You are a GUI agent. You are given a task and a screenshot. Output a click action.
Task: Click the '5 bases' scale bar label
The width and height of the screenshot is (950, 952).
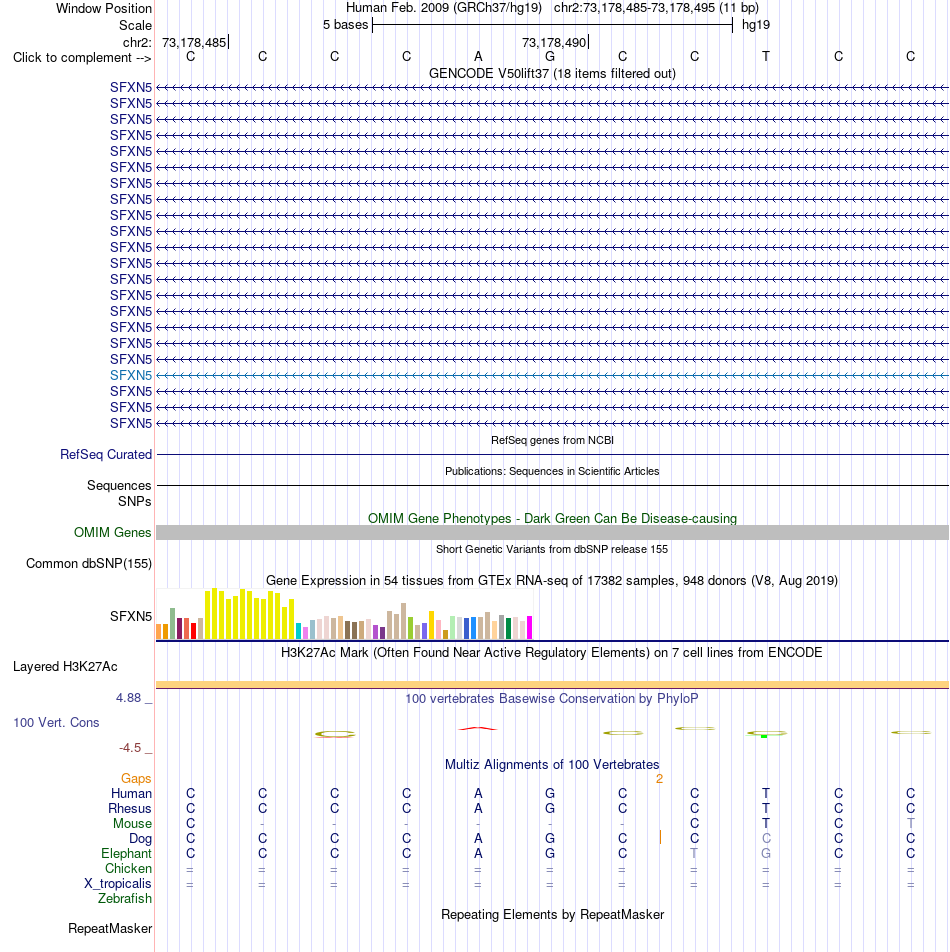[x=345, y=25]
